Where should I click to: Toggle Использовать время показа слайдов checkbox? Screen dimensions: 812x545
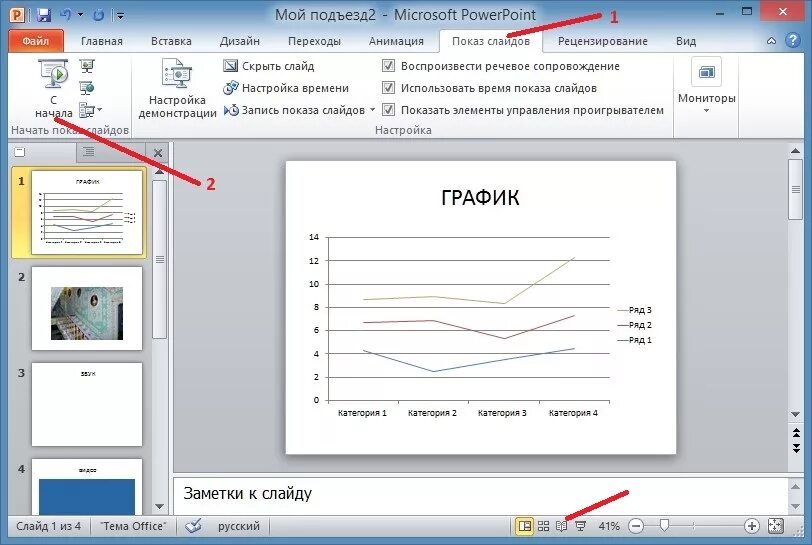(388, 88)
